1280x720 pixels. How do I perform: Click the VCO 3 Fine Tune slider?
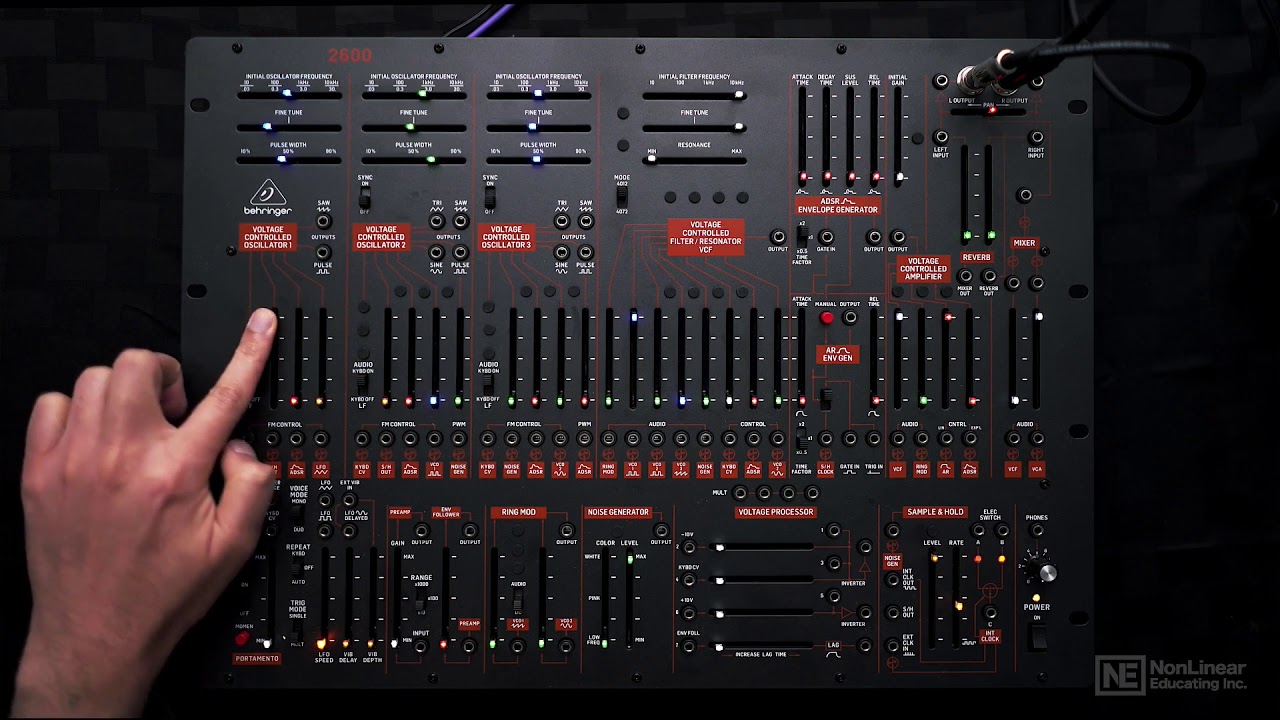pyautogui.click(x=538, y=127)
